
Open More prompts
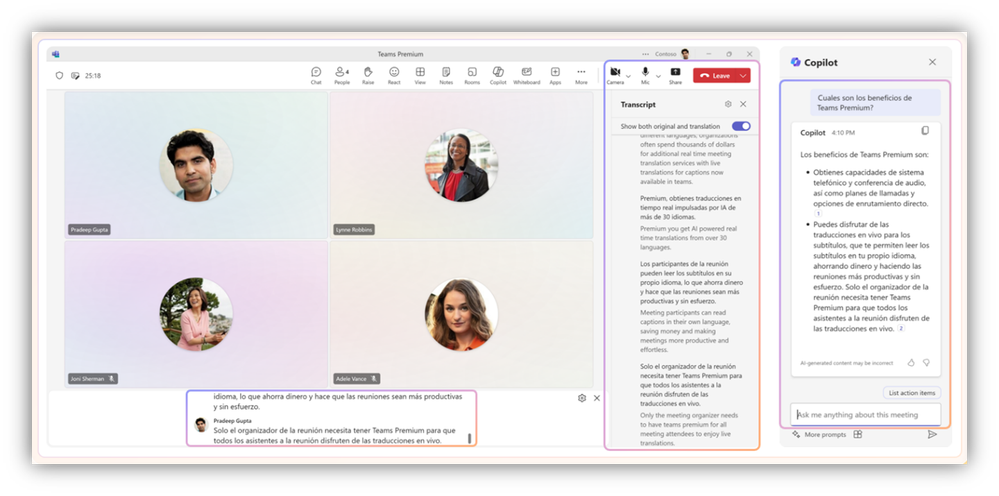click(x=819, y=434)
